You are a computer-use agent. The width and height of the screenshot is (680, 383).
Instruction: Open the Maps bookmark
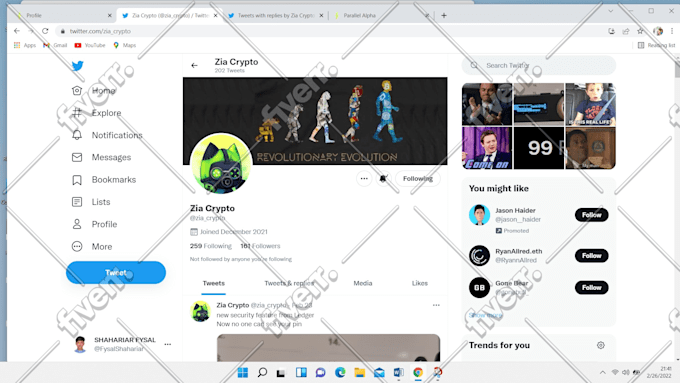124,45
